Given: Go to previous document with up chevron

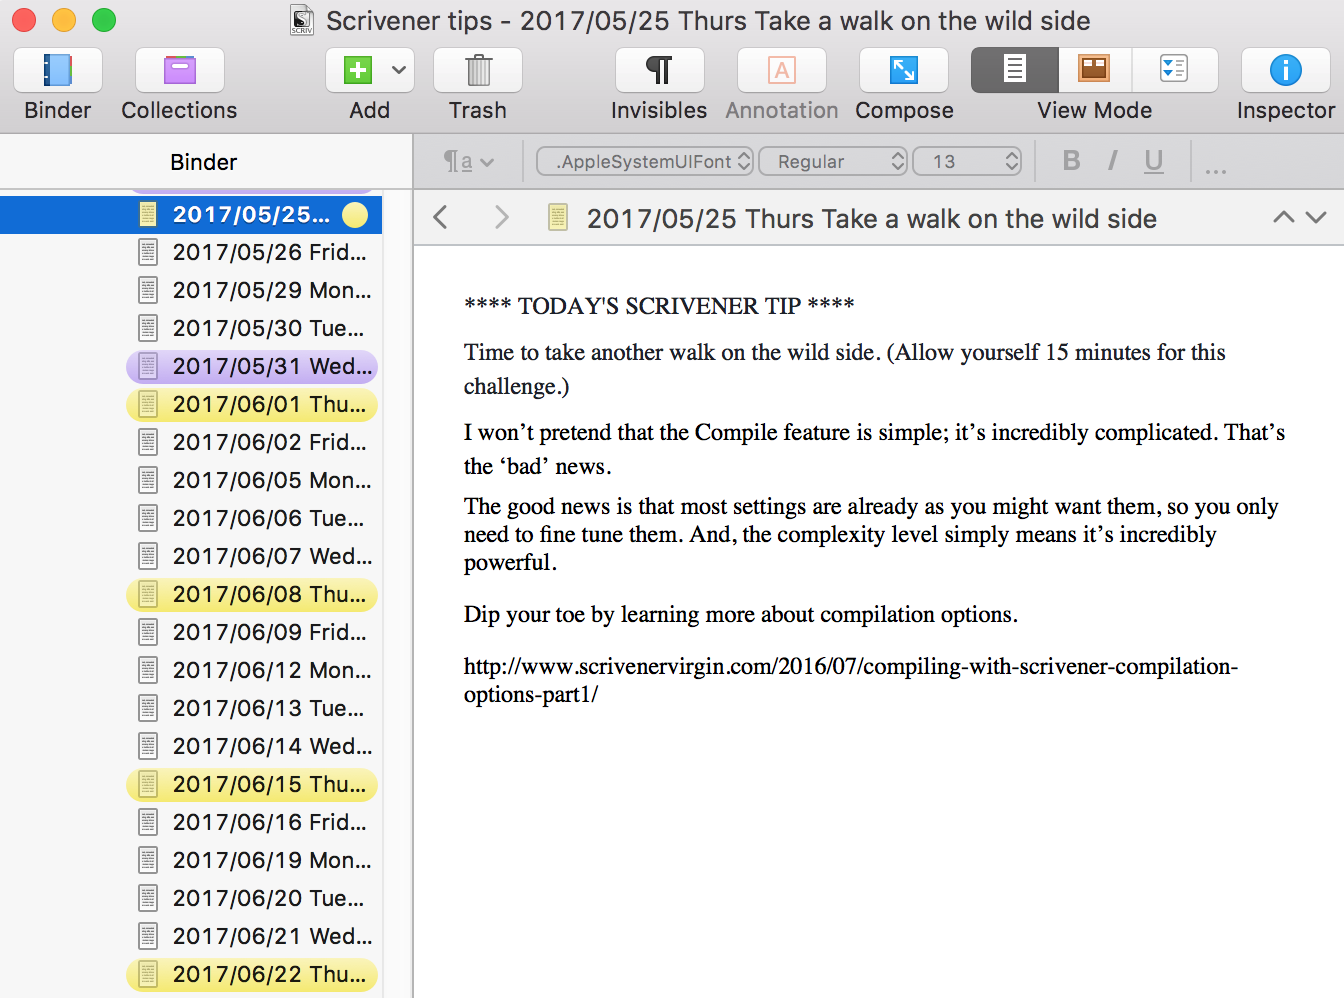Looking at the screenshot, I should click(x=1284, y=217).
